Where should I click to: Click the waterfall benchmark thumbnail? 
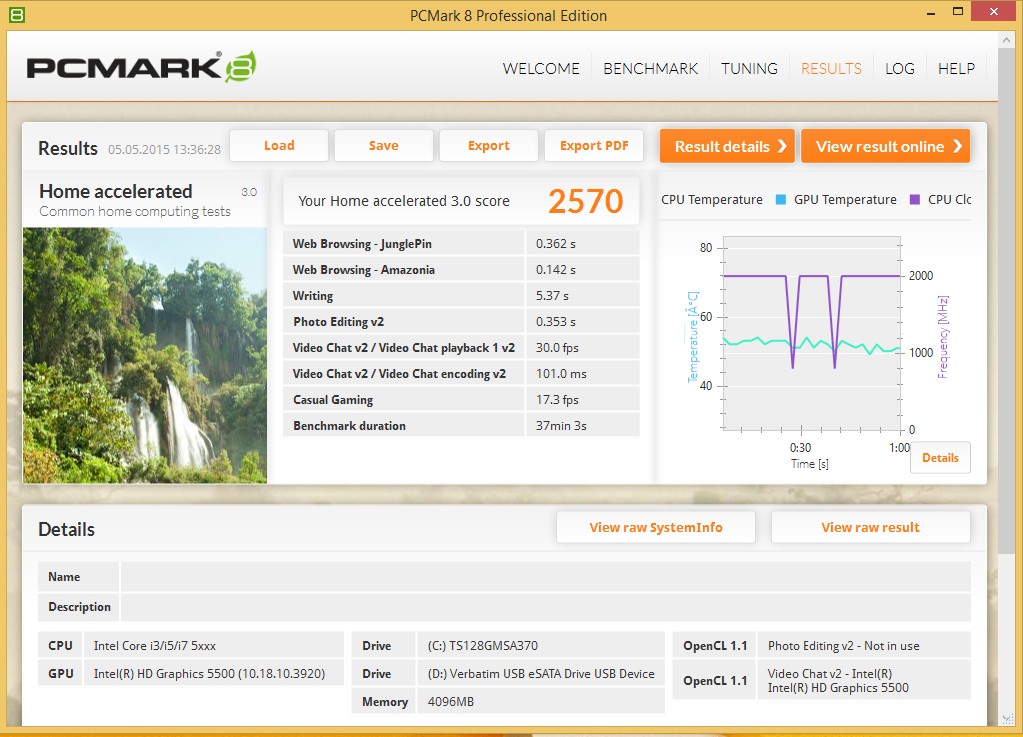point(145,355)
